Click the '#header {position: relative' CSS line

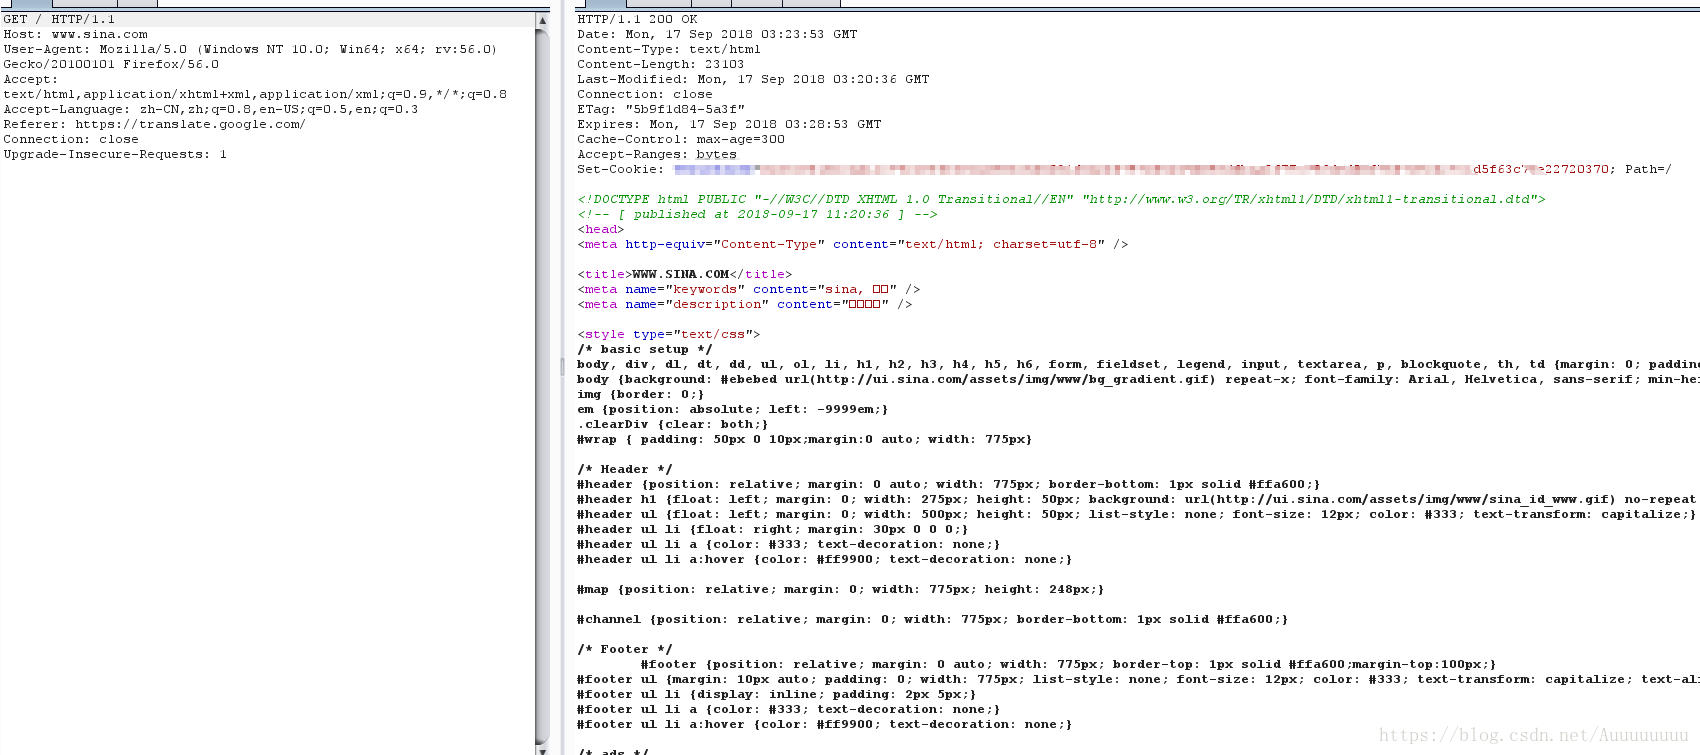coord(948,484)
